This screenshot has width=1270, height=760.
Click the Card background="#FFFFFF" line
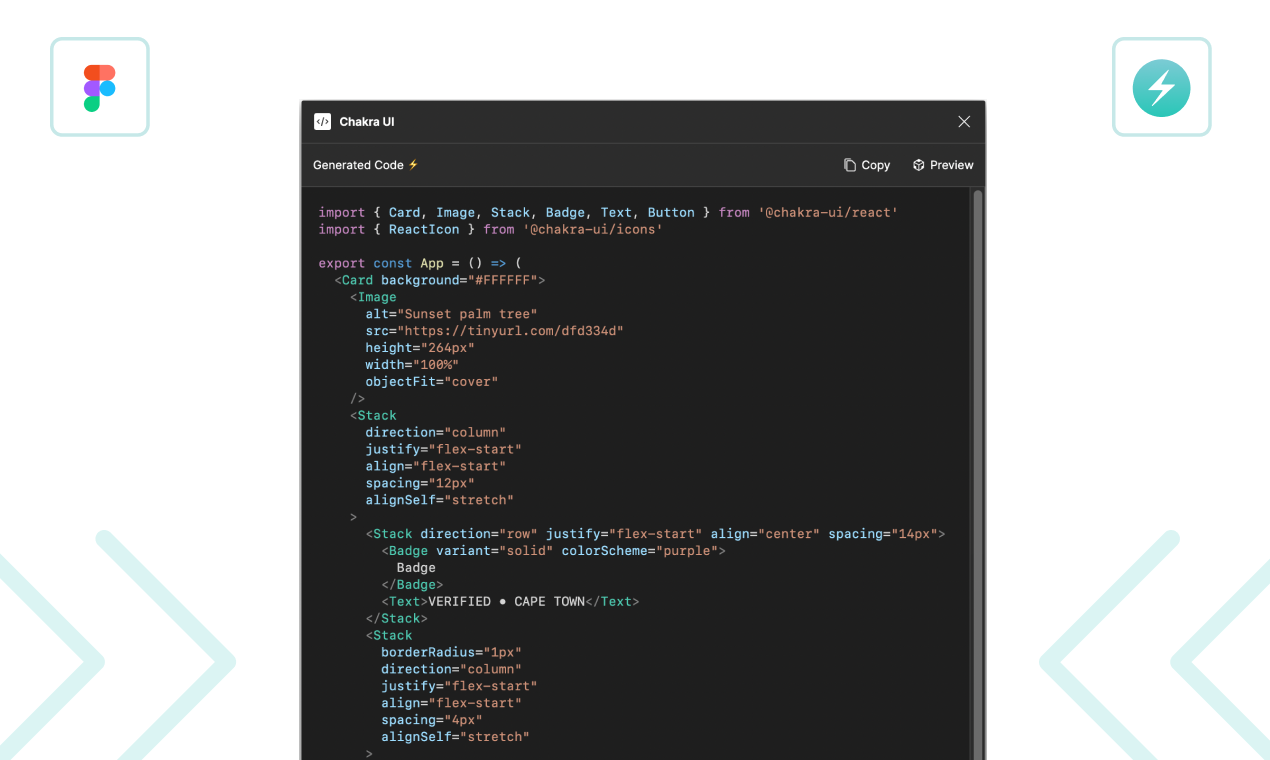[440, 280]
